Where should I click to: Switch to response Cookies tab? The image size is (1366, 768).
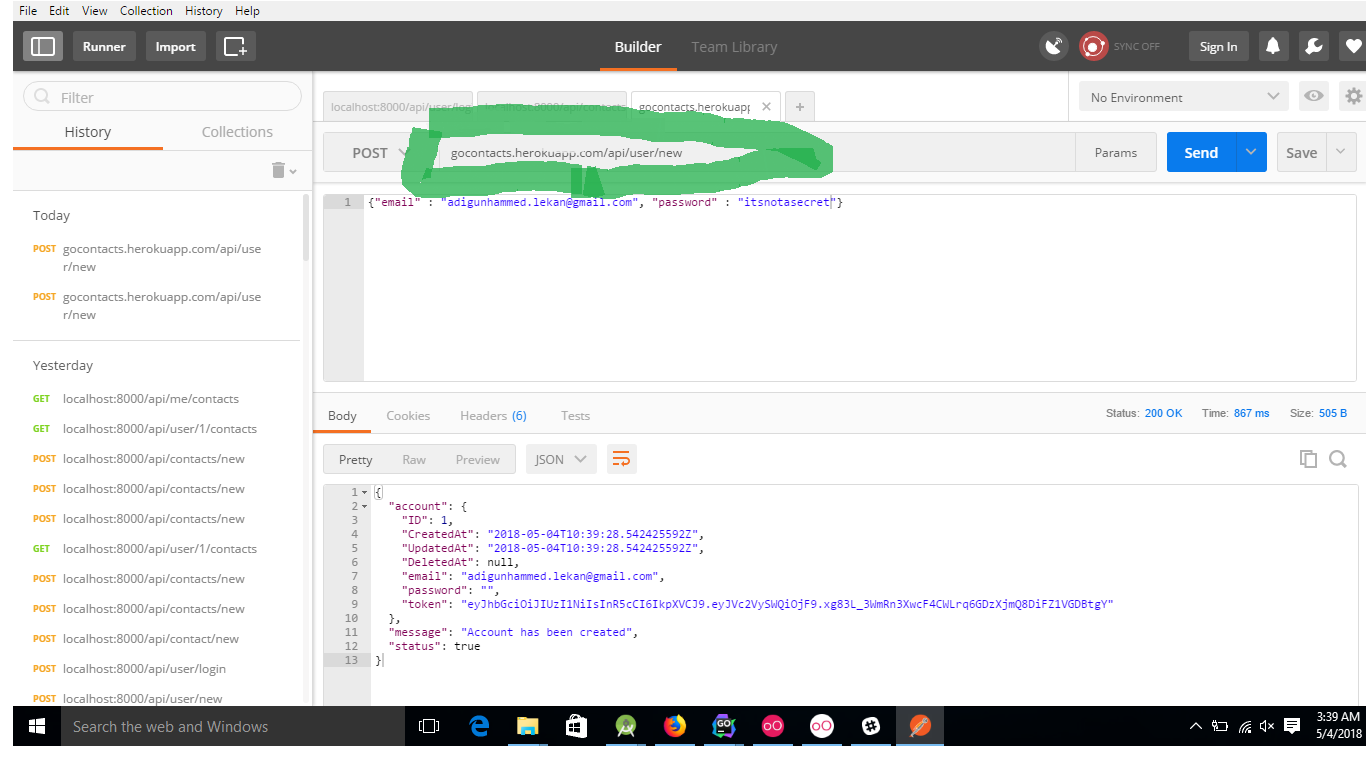[x=408, y=415]
